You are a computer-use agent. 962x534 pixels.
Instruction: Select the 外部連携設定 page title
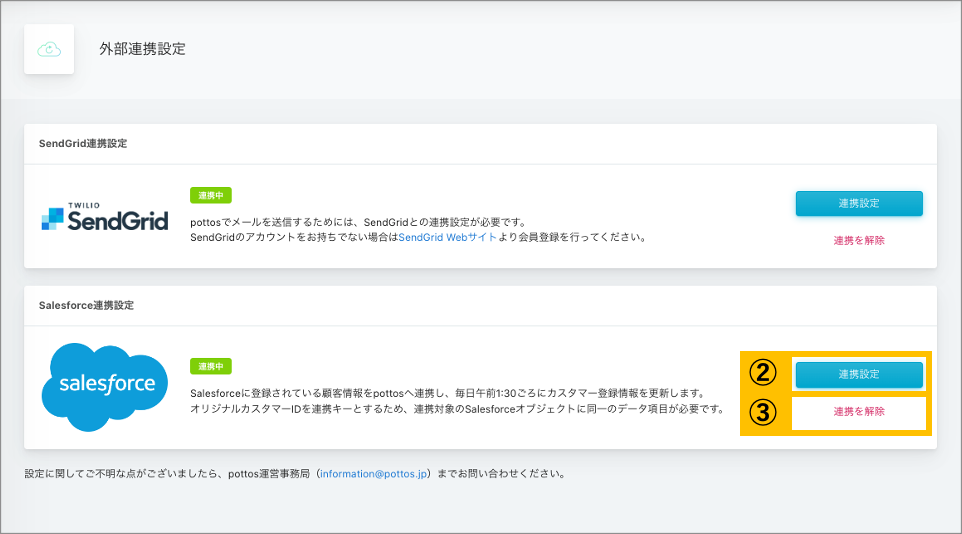coord(142,49)
